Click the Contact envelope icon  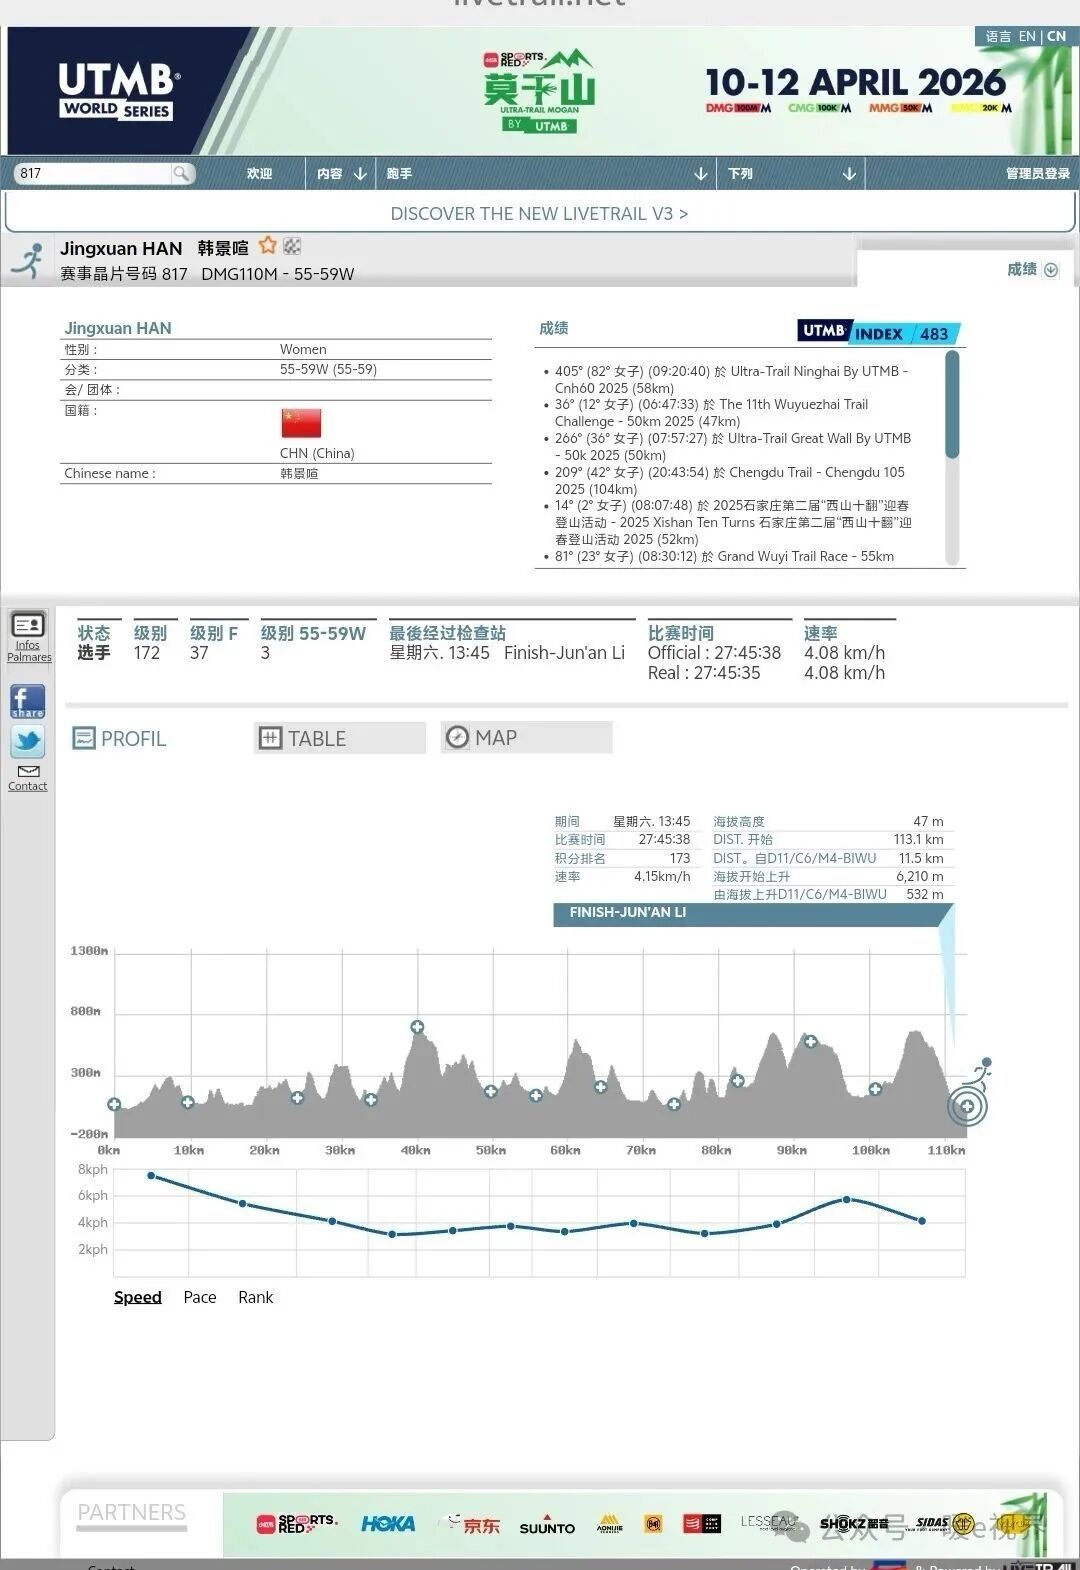tap(28, 772)
